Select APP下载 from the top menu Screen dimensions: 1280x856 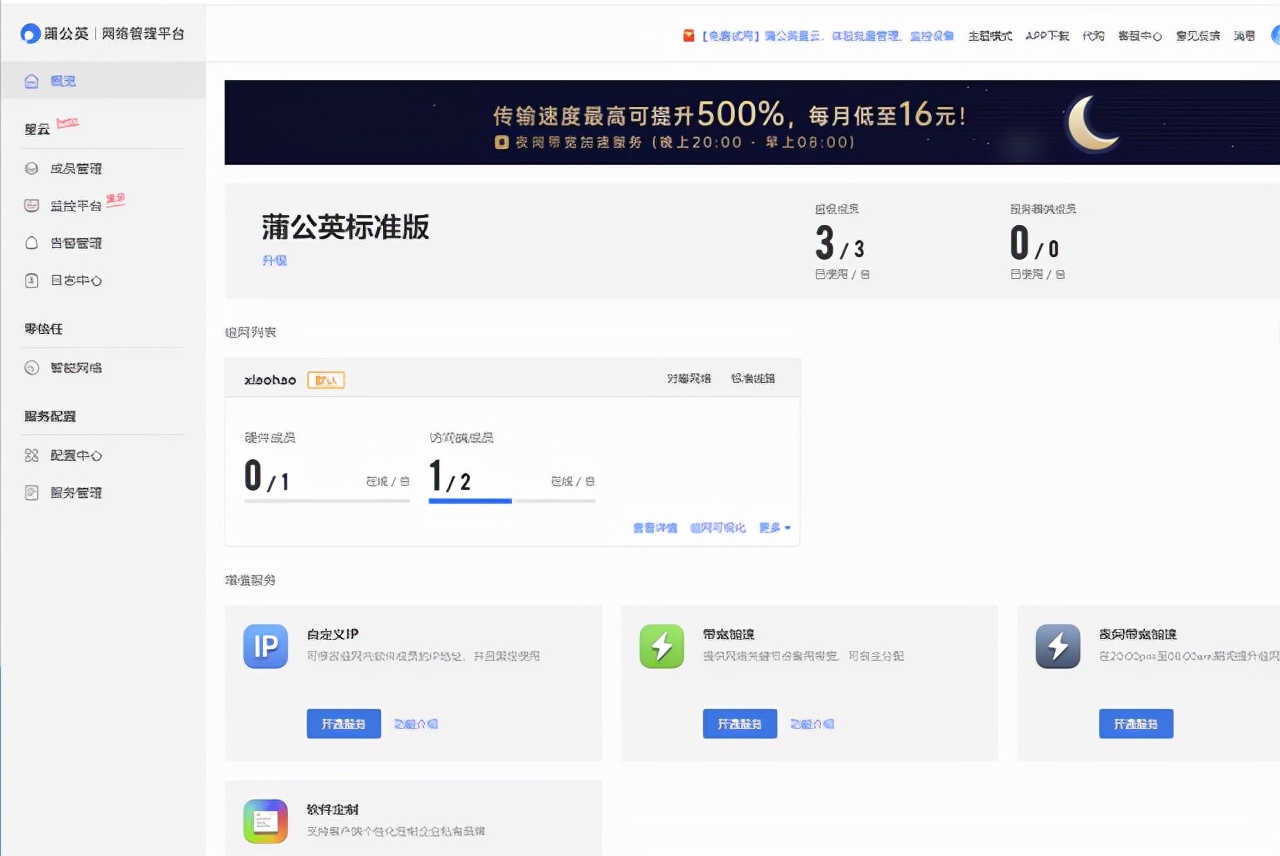coord(1046,36)
